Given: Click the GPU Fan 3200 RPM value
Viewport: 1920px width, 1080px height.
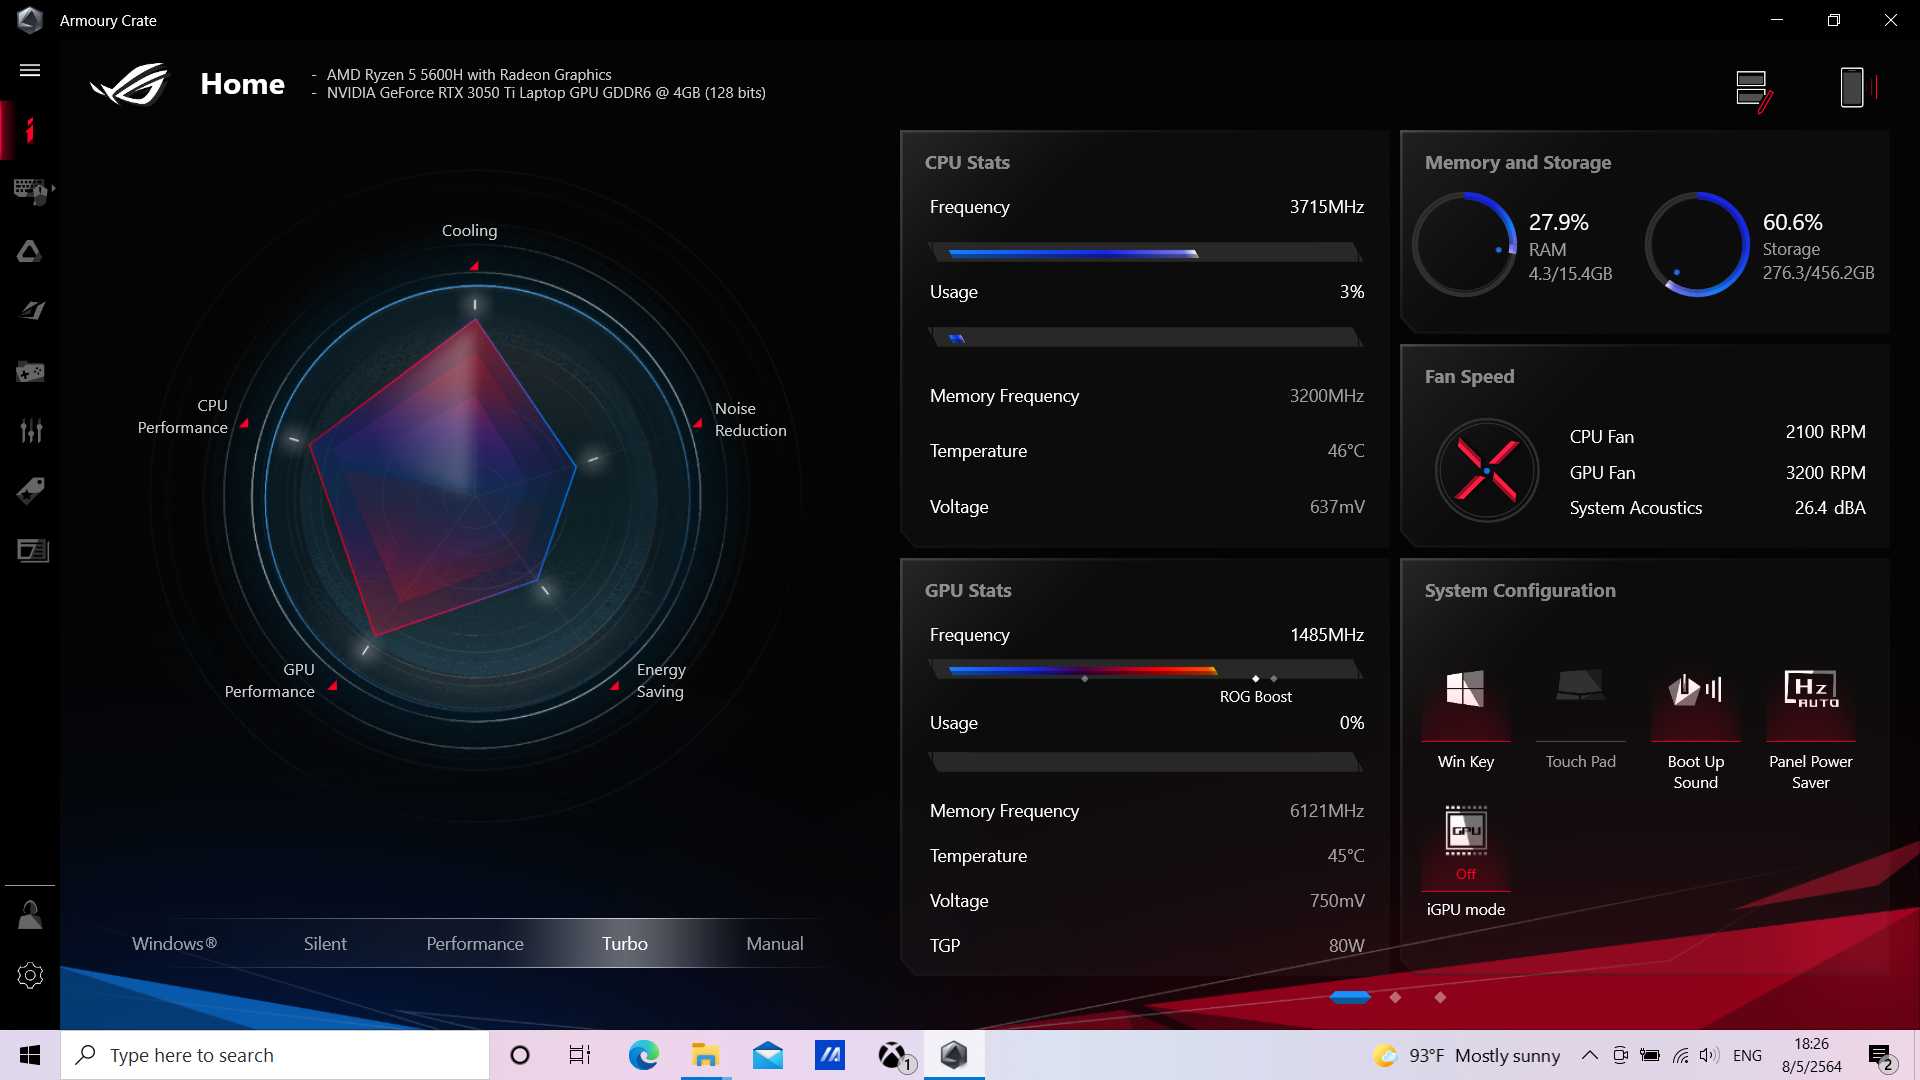Looking at the screenshot, I should tap(1825, 472).
